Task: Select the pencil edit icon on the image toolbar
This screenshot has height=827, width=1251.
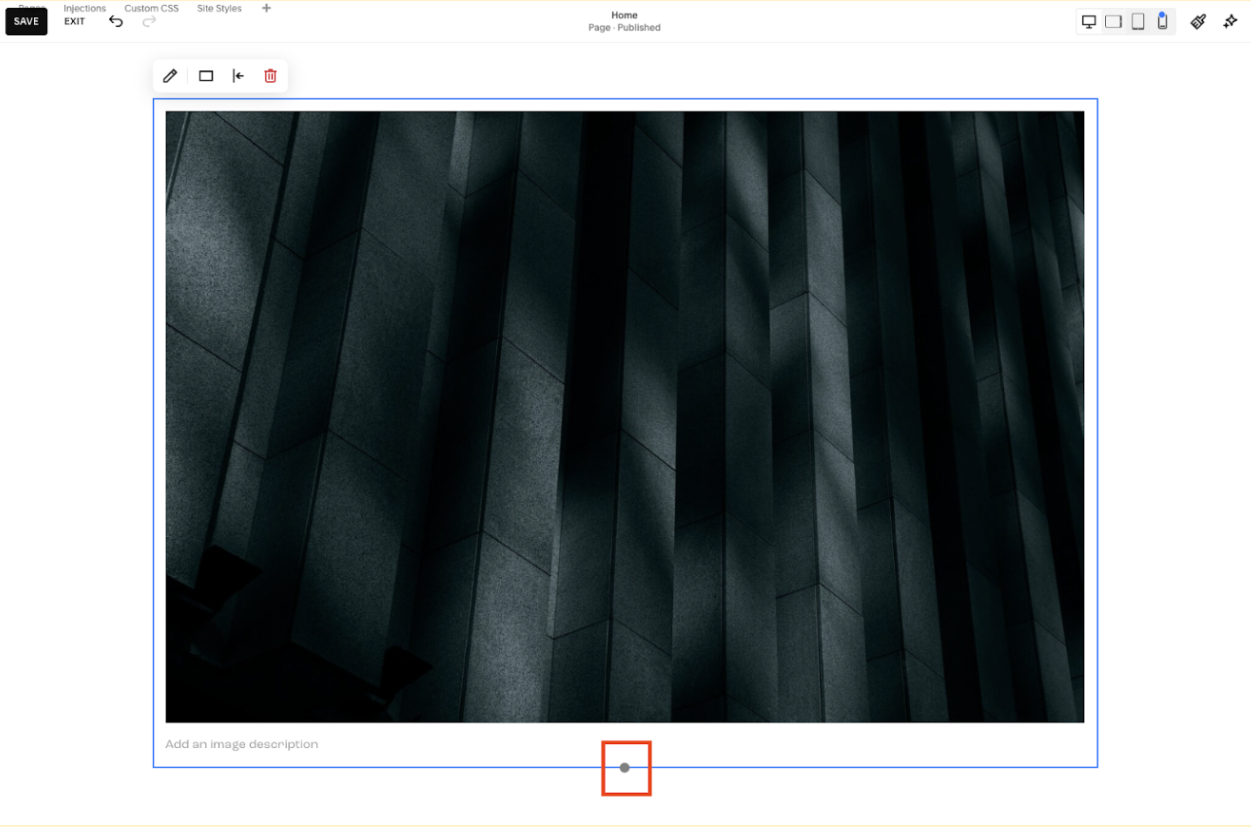Action: pyautogui.click(x=170, y=75)
